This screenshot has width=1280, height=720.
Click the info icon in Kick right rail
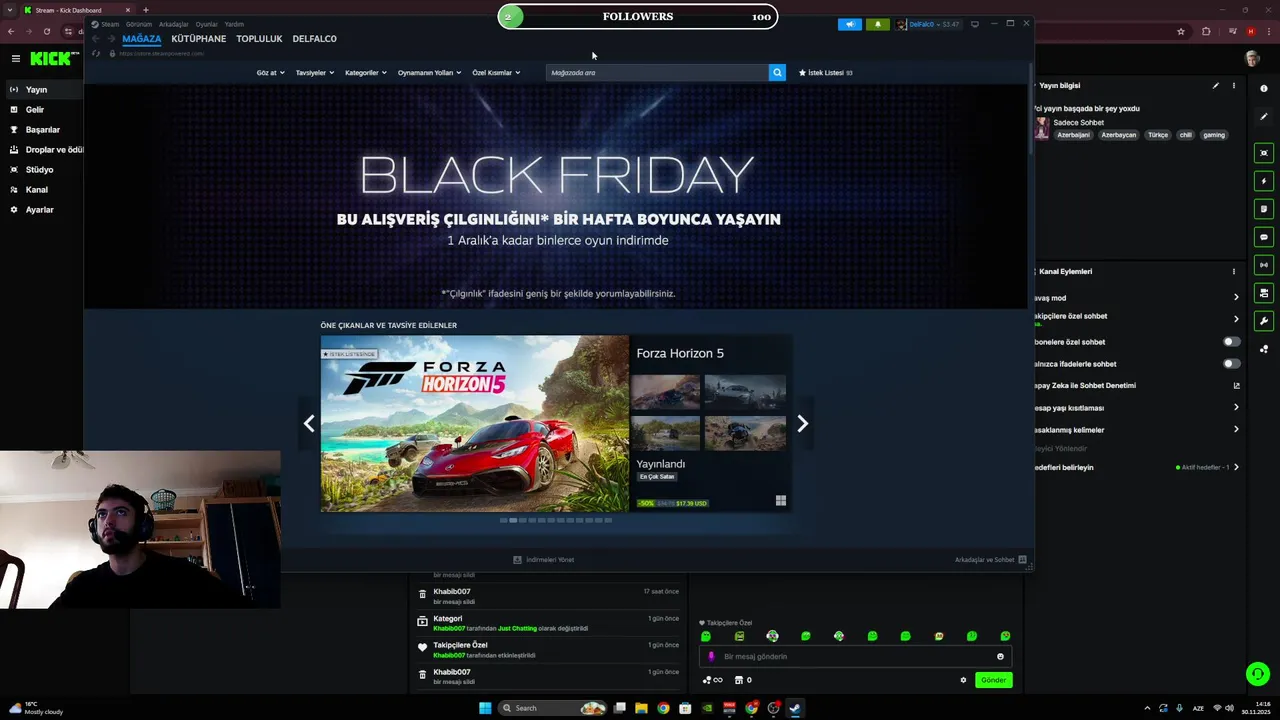pos(1264,89)
